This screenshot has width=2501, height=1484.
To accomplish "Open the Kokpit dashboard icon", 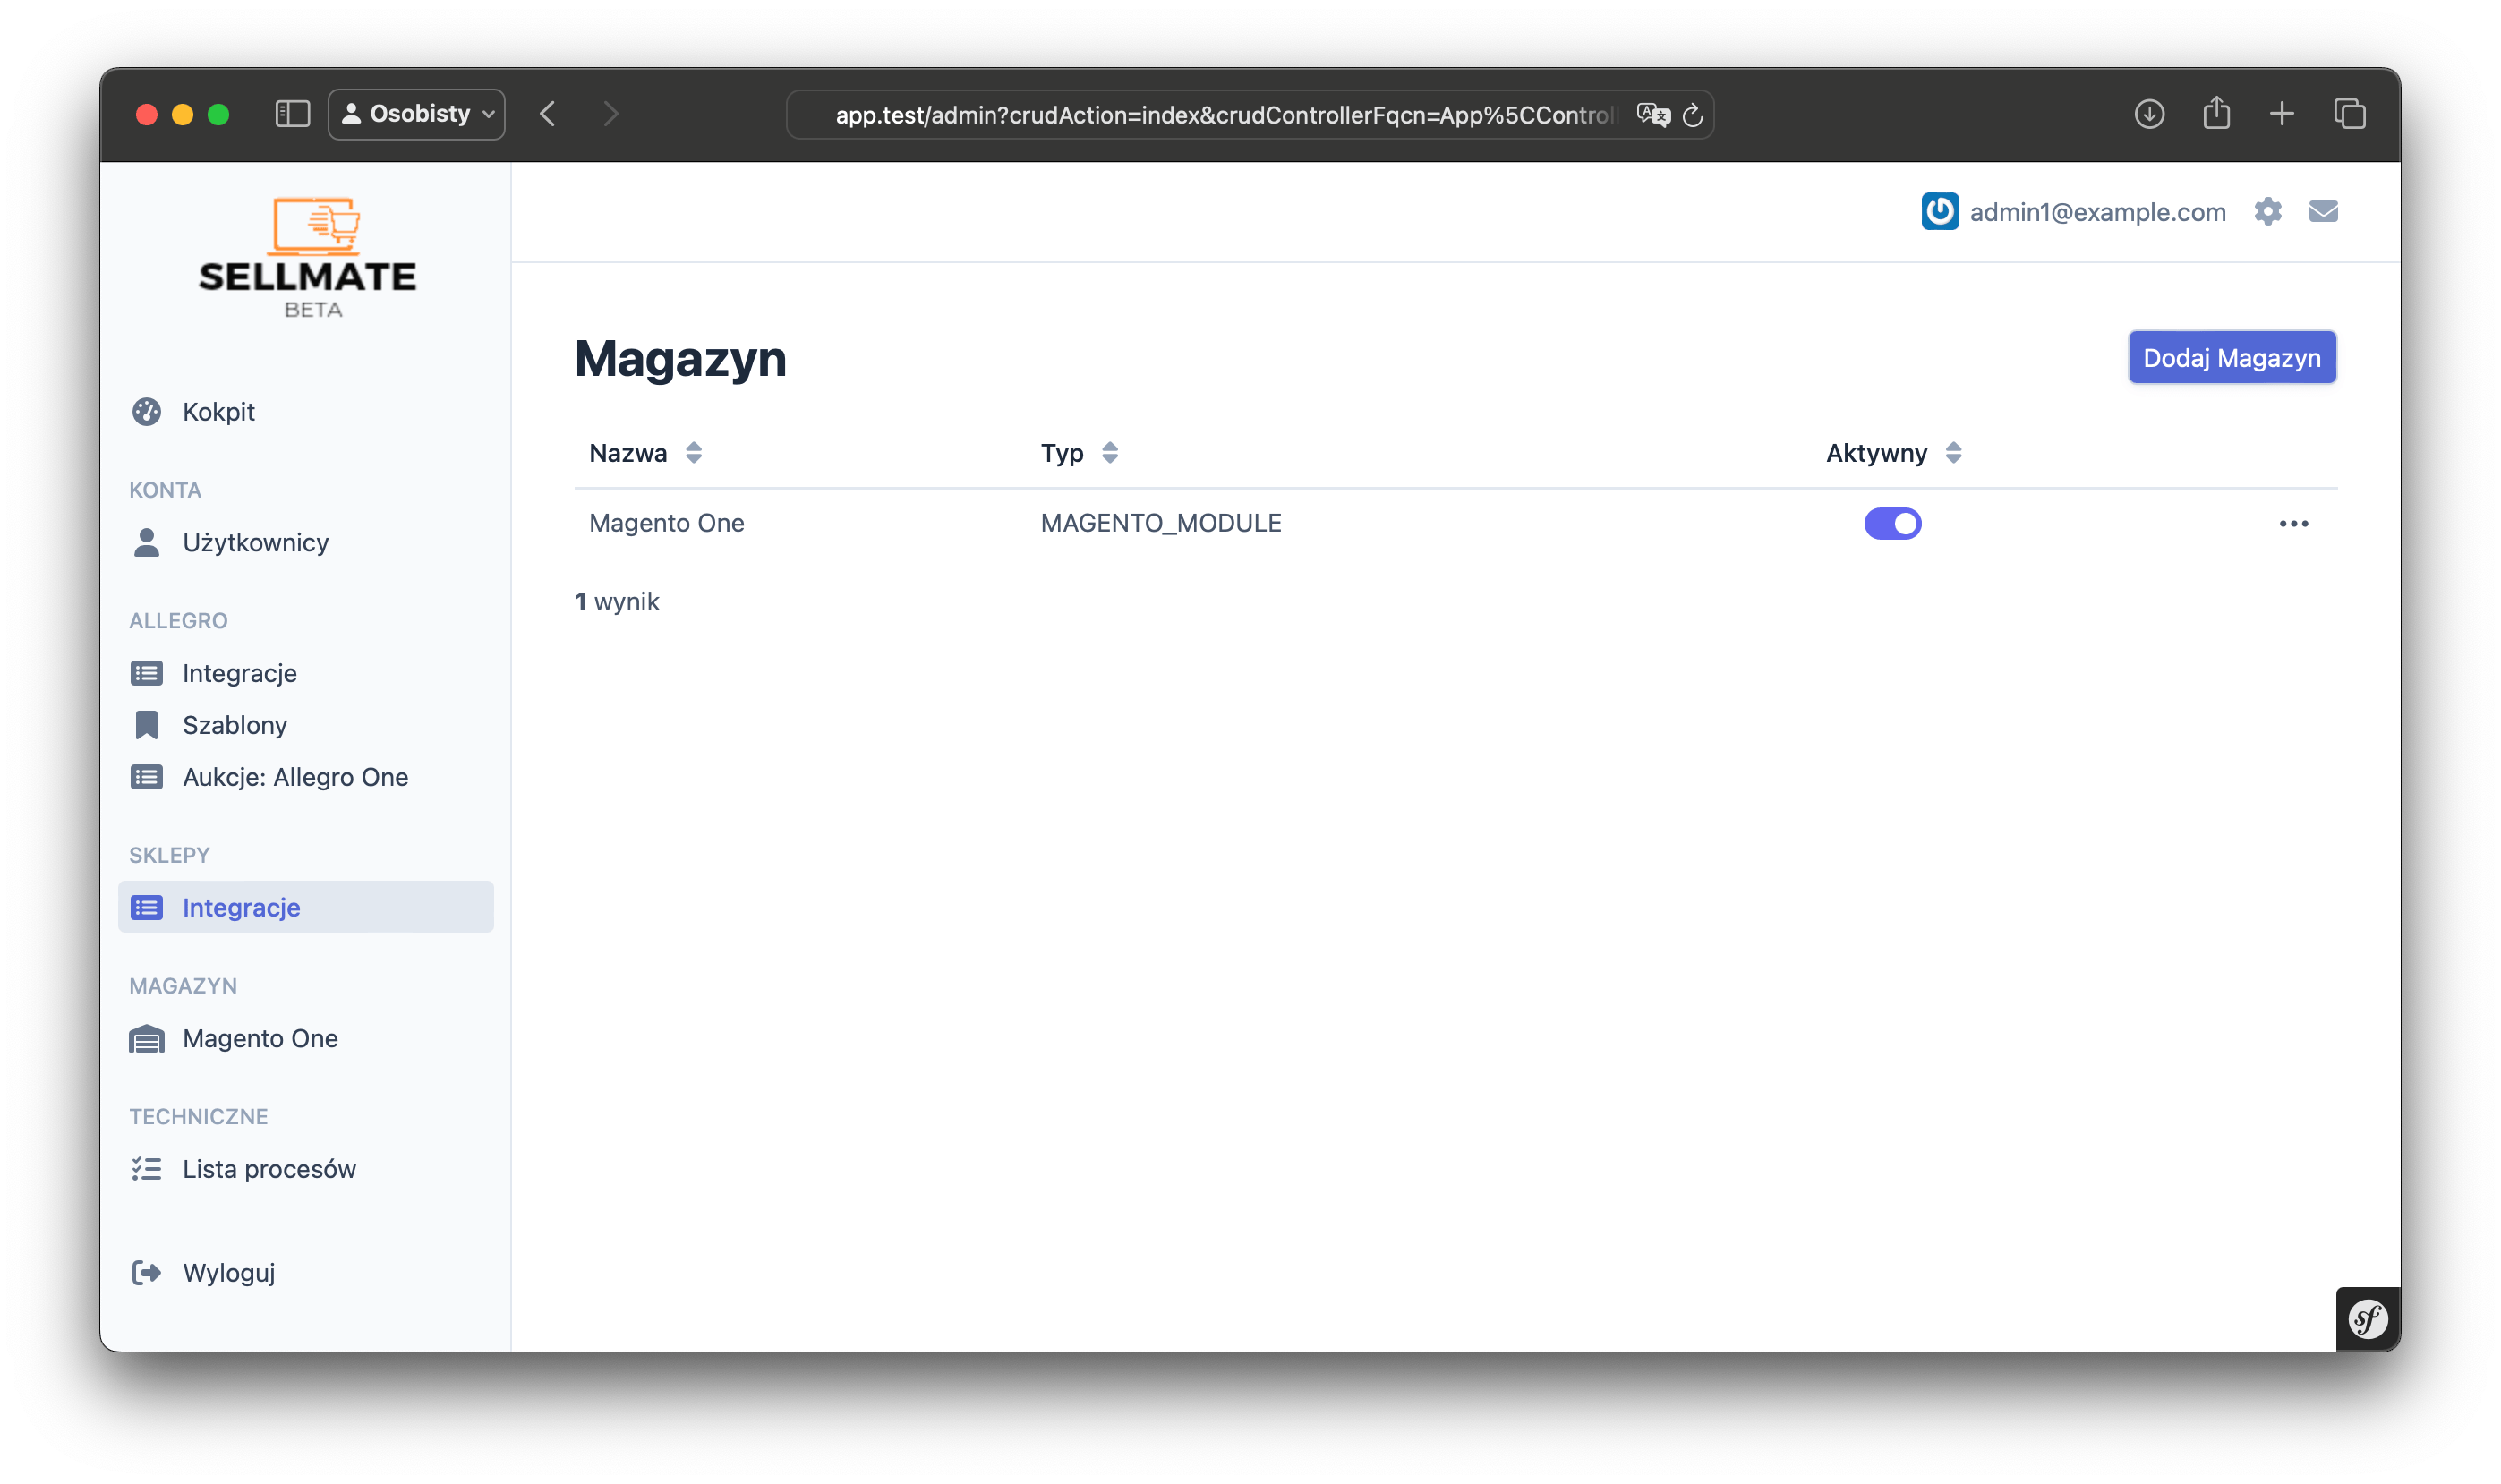I will (147, 412).
